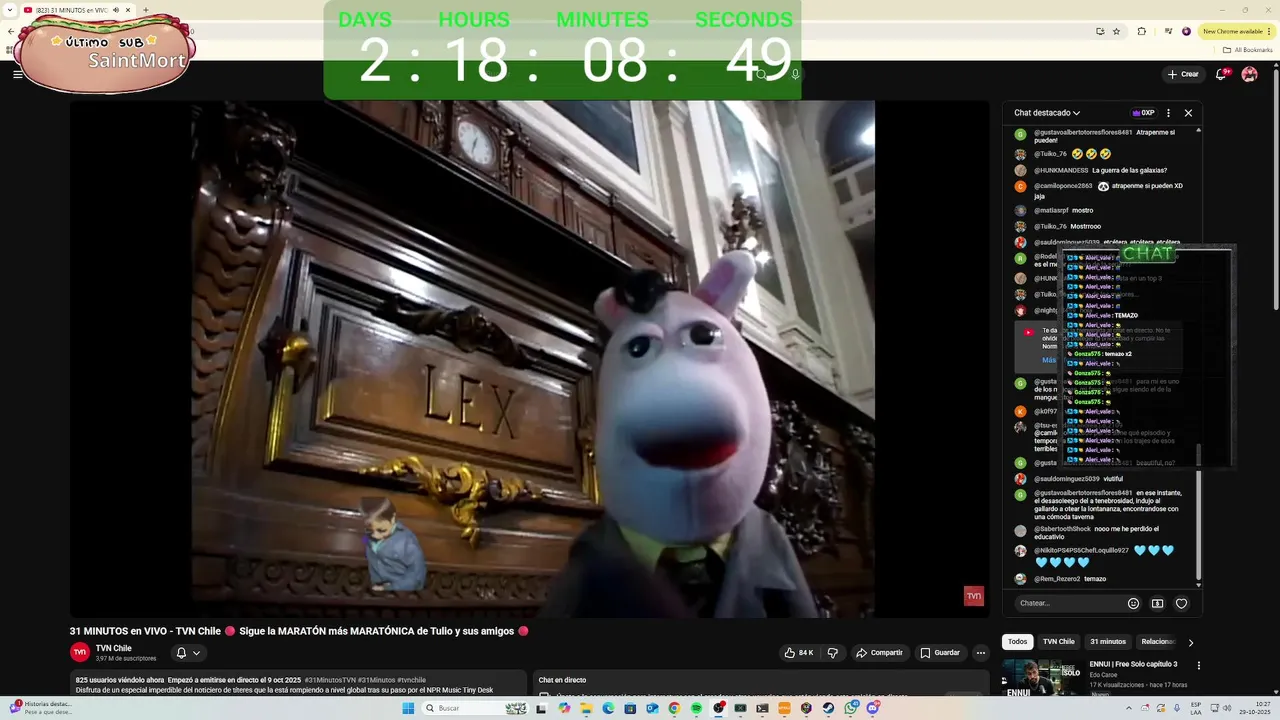Open Chrome extensions puzzle icon
Viewport: 1280px width, 720px height.
tap(1142, 31)
